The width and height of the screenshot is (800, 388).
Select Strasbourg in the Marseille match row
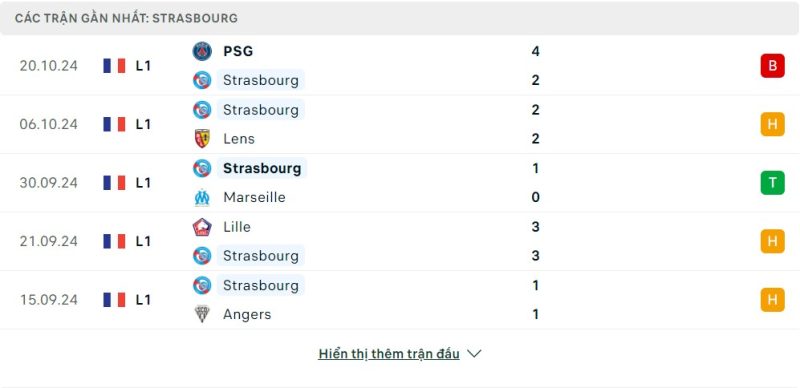[262, 168]
